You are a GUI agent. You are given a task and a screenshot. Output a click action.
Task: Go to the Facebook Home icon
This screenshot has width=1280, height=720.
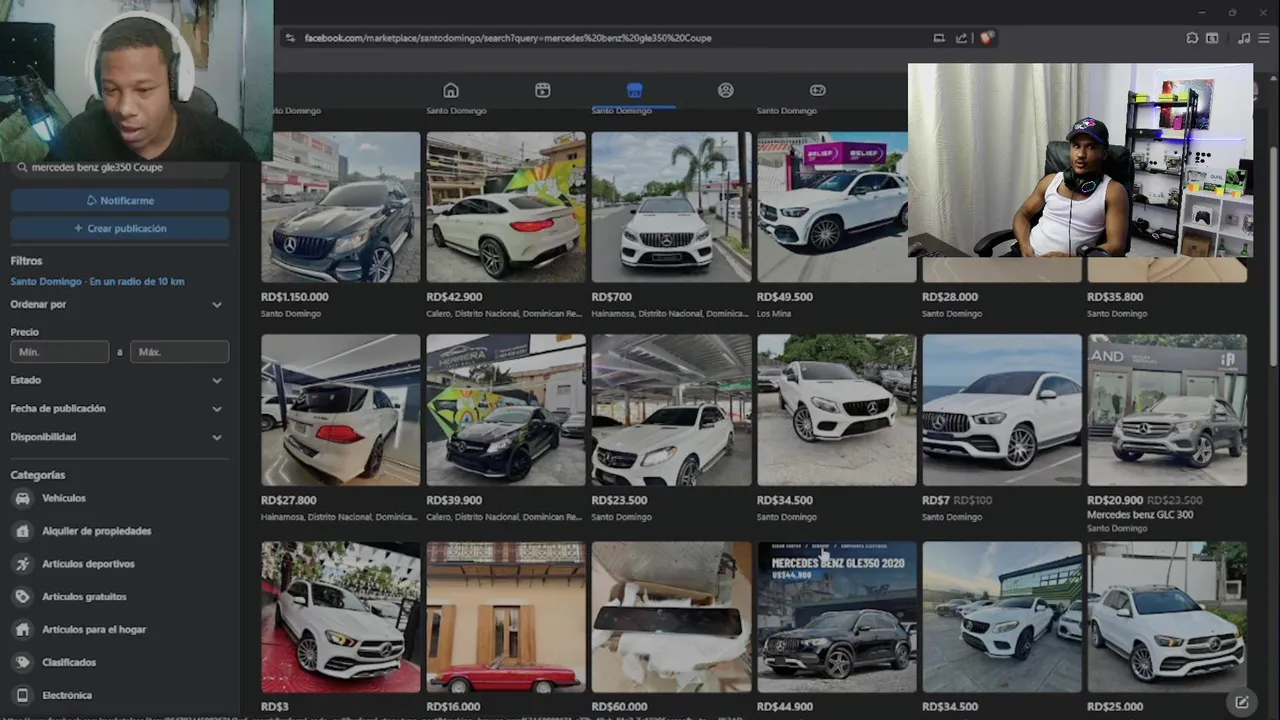click(x=451, y=90)
